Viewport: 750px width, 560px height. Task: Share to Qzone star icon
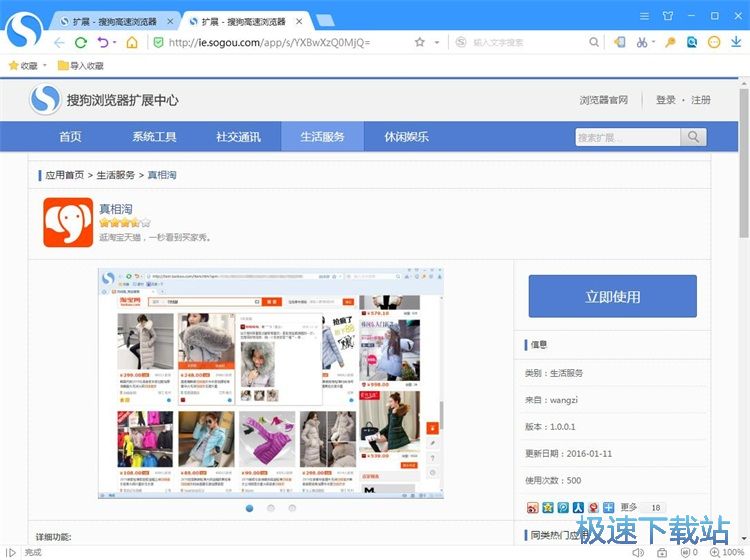548,508
